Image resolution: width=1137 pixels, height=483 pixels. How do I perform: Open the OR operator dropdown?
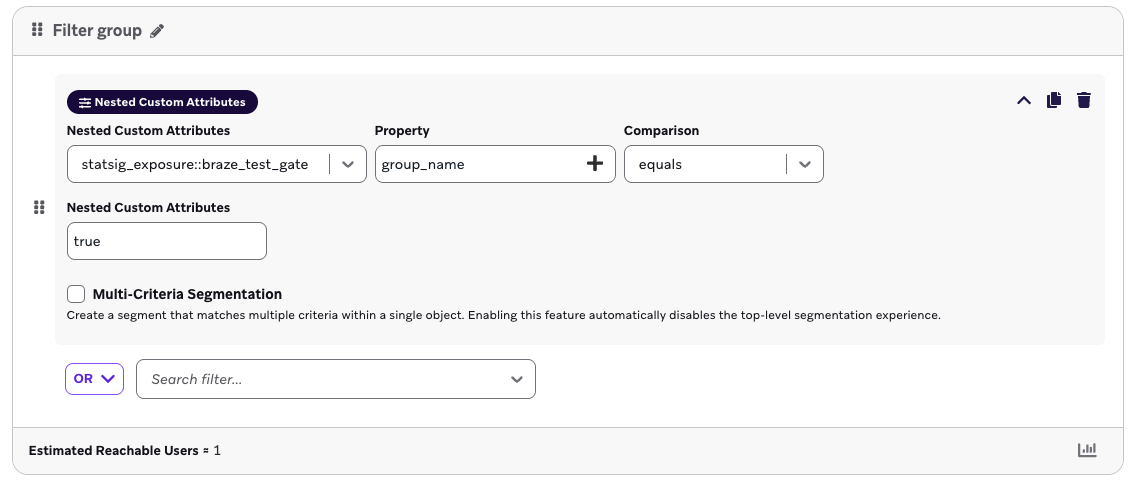[x=95, y=379]
